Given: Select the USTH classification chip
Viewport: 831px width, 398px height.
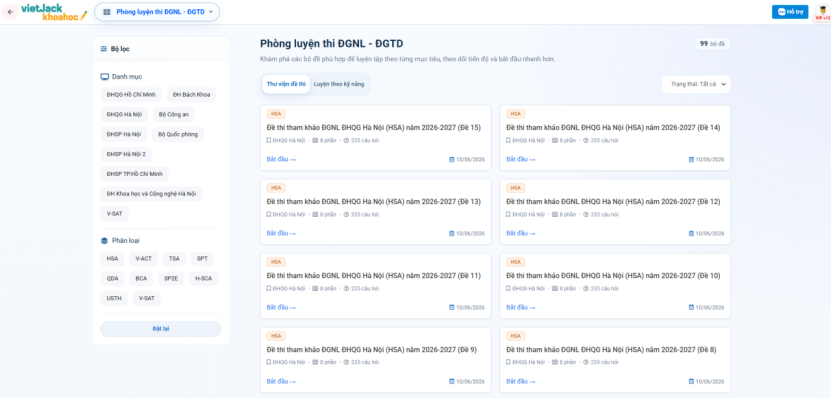Looking at the screenshot, I should point(114,298).
